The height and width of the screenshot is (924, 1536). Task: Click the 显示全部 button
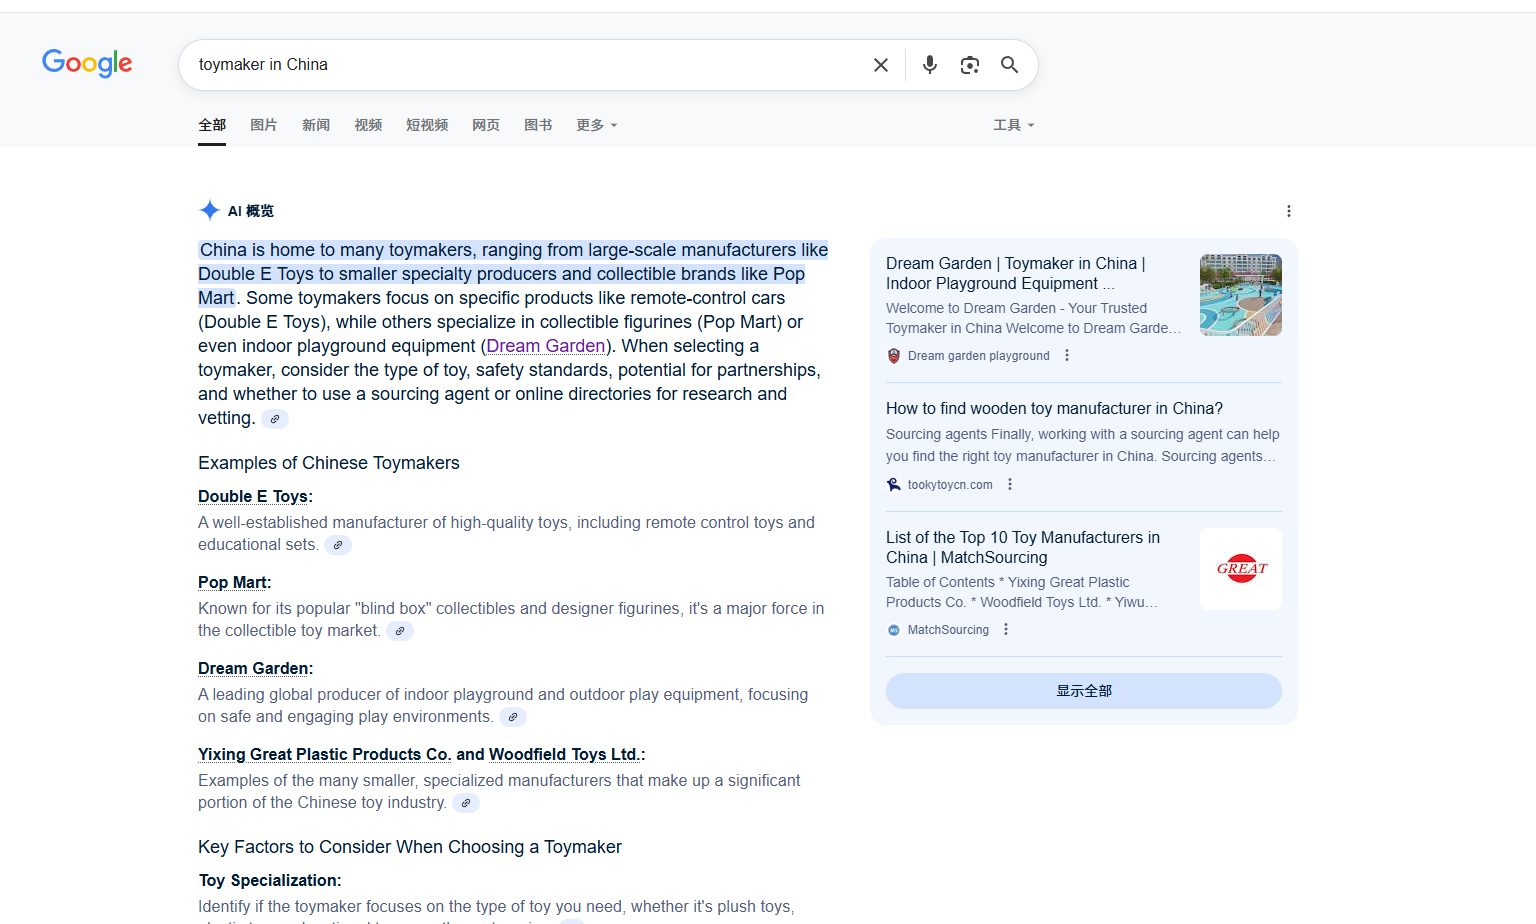1084,691
